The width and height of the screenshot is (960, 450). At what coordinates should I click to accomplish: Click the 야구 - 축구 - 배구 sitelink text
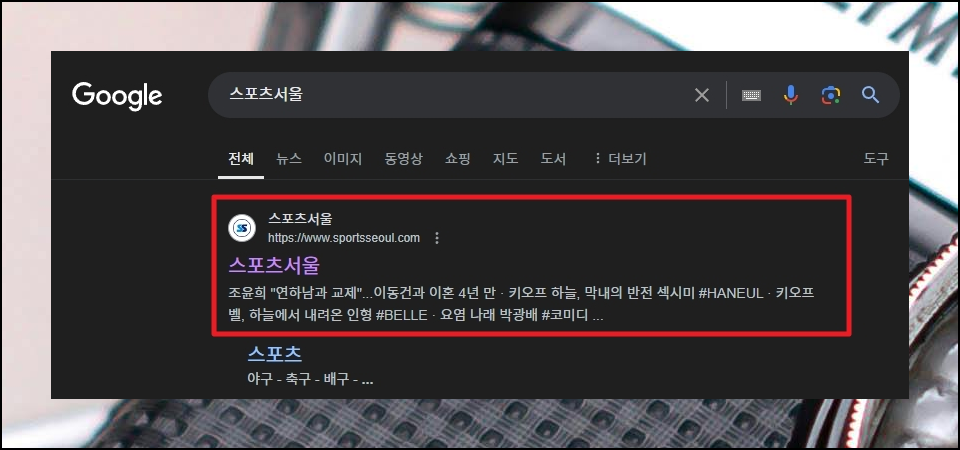[x=310, y=380]
